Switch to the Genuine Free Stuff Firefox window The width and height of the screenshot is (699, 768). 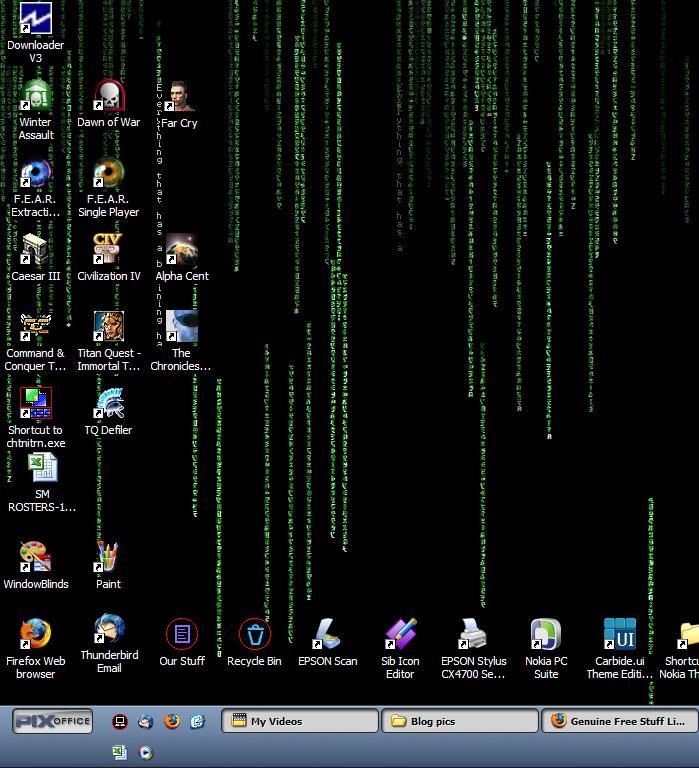[x=620, y=721]
